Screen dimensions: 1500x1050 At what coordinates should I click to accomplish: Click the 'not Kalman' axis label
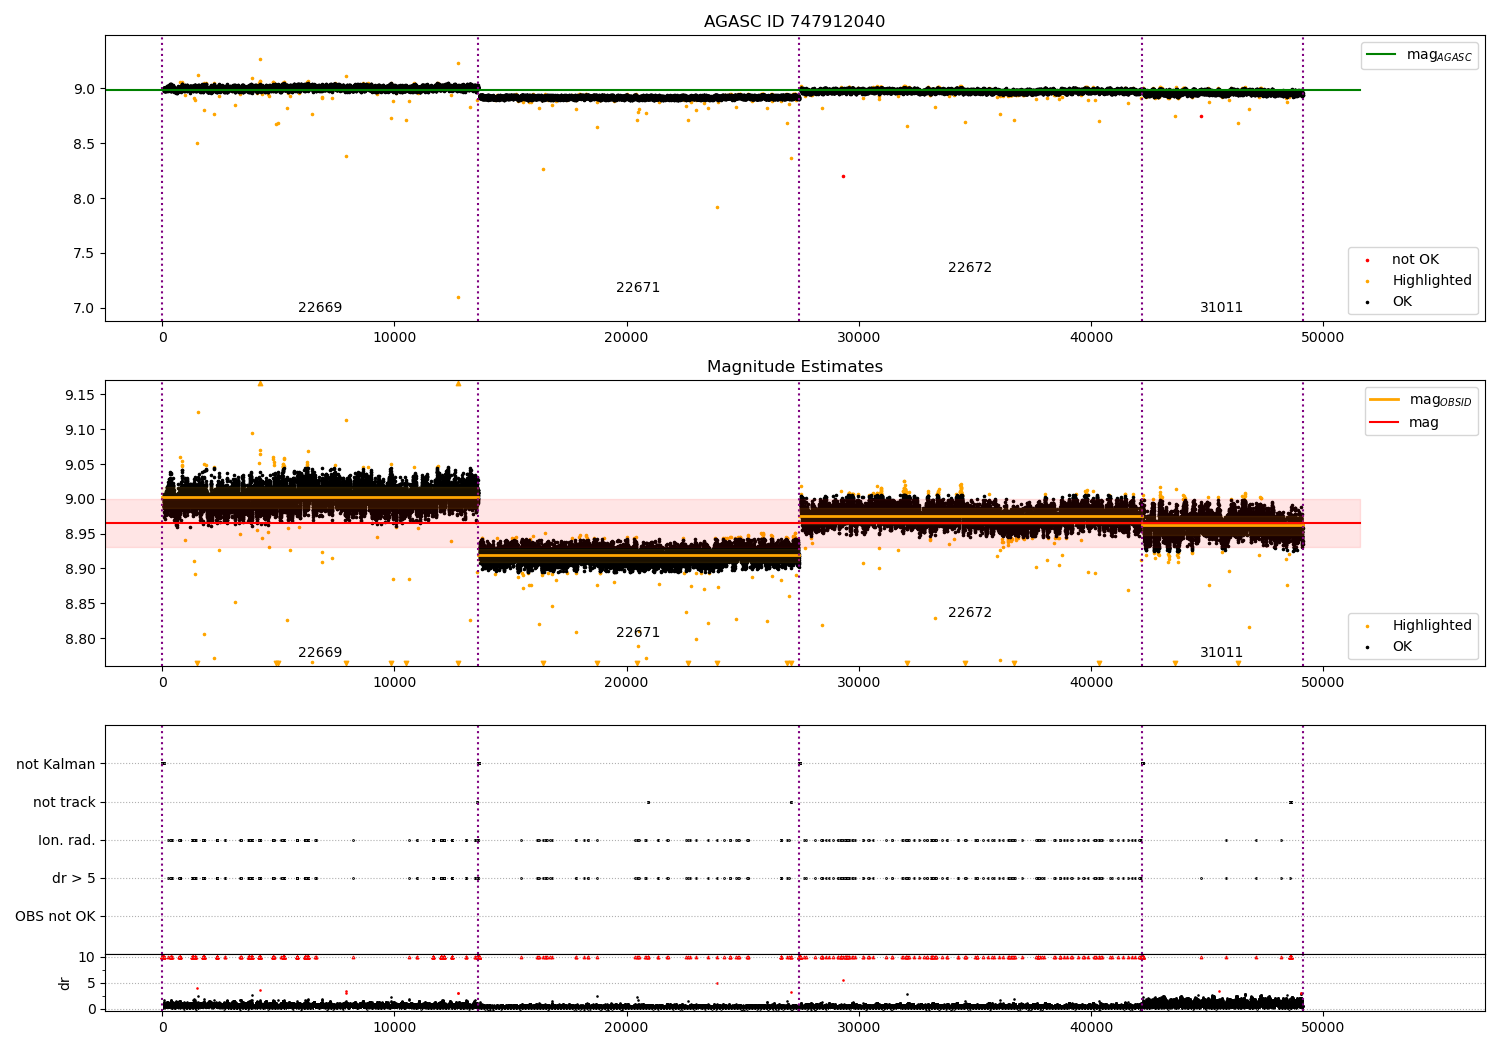(x=56, y=765)
